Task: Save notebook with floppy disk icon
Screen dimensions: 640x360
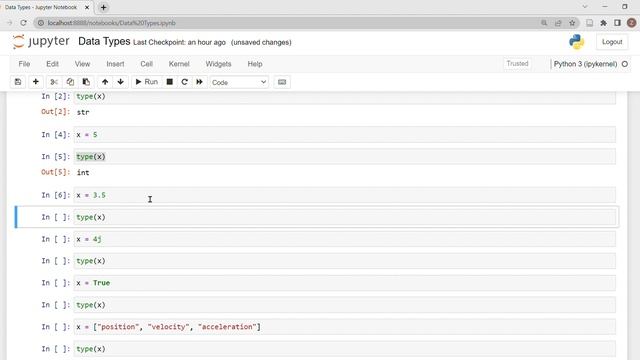Action: [18, 82]
